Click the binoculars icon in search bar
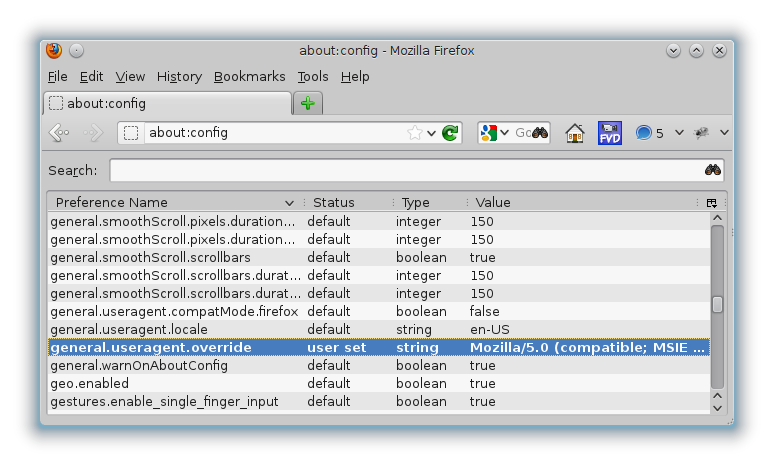The image size is (774, 465). [712, 170]
